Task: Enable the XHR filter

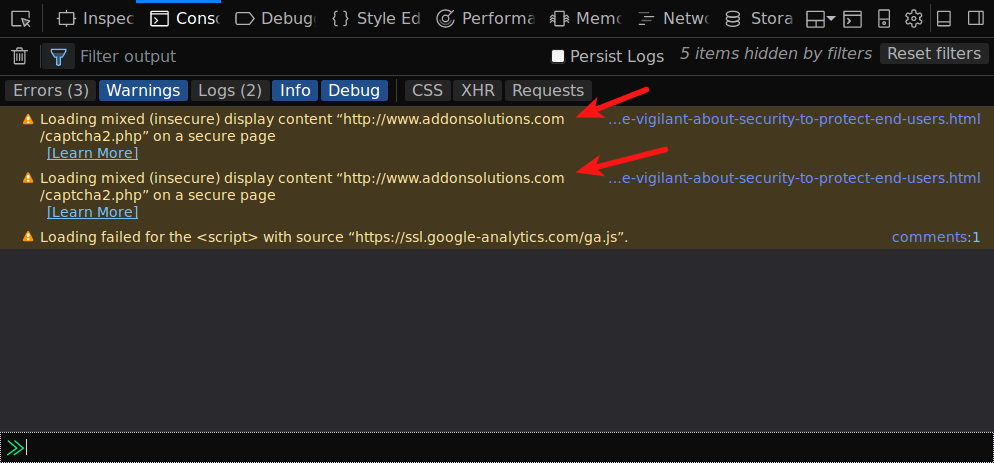Action: [478, 91]
